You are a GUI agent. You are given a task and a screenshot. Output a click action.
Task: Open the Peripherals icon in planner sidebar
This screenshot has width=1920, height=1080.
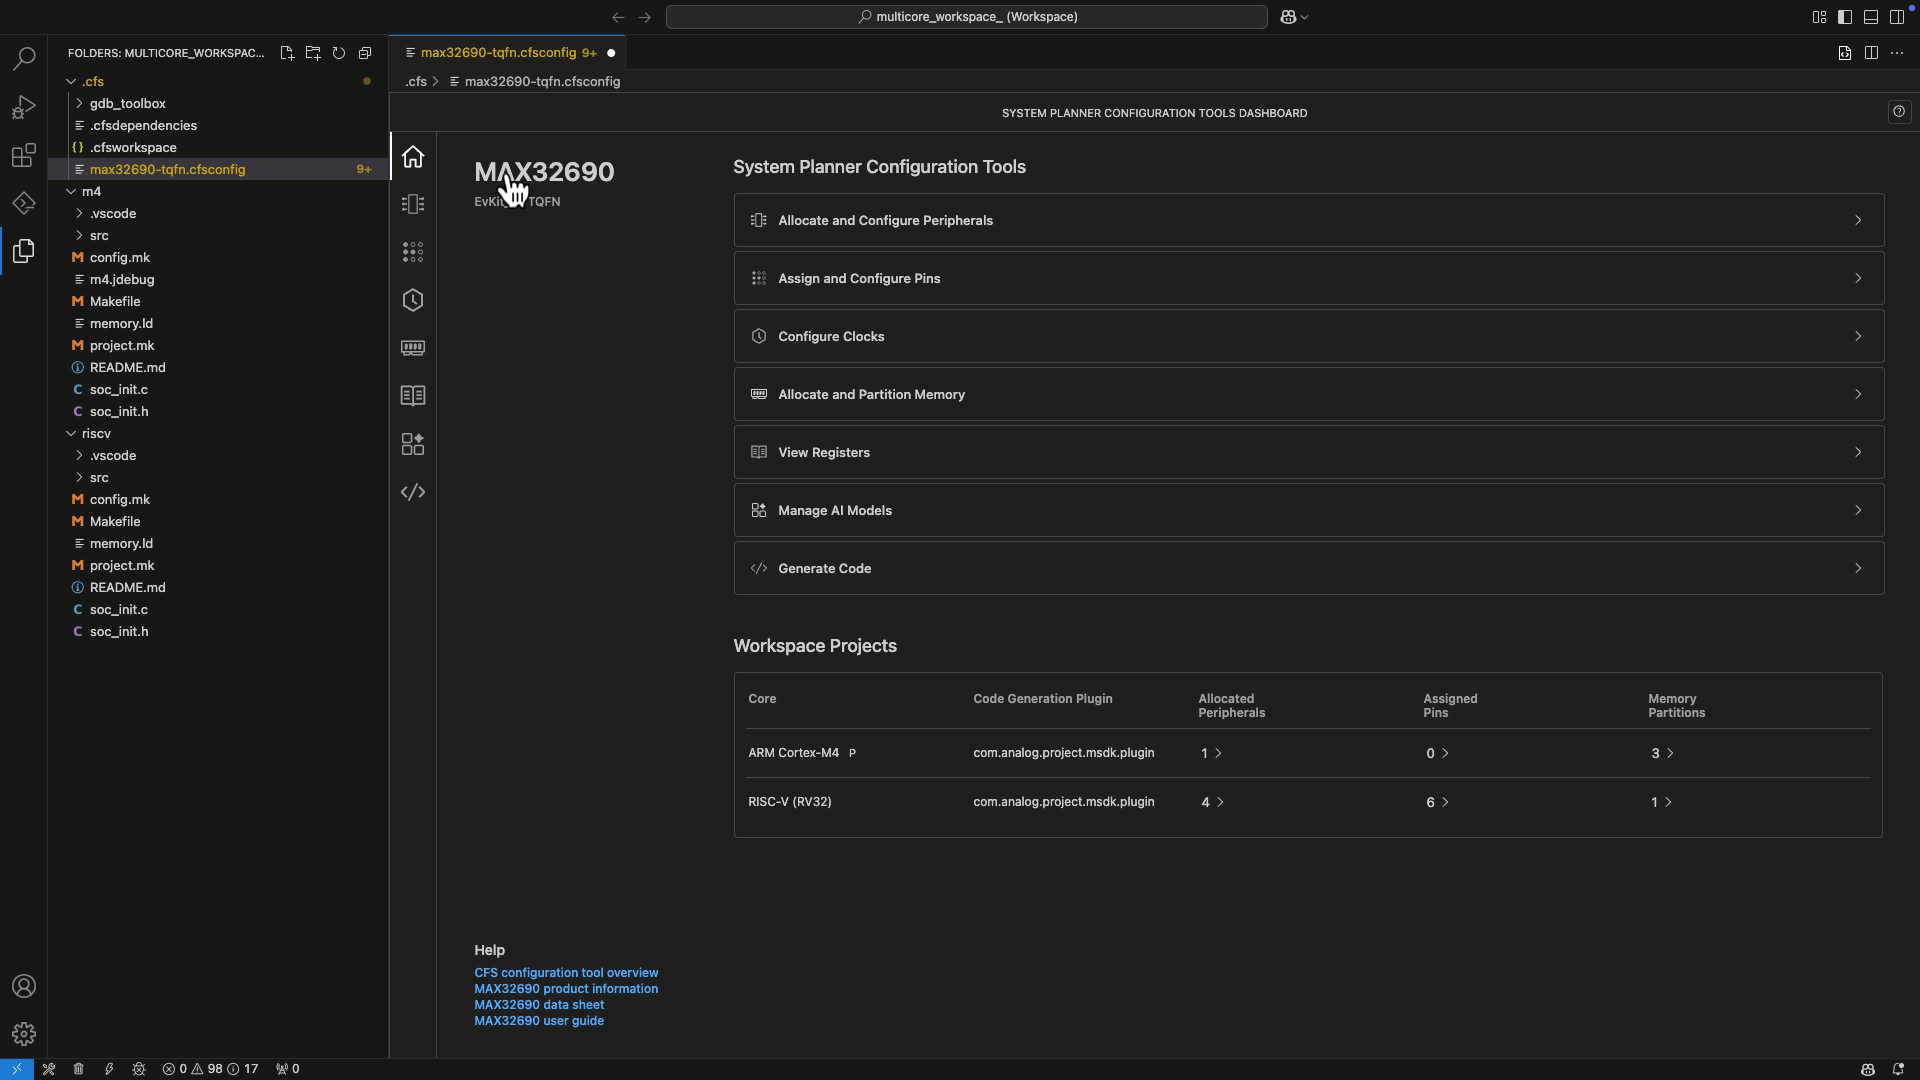point(413,204)
